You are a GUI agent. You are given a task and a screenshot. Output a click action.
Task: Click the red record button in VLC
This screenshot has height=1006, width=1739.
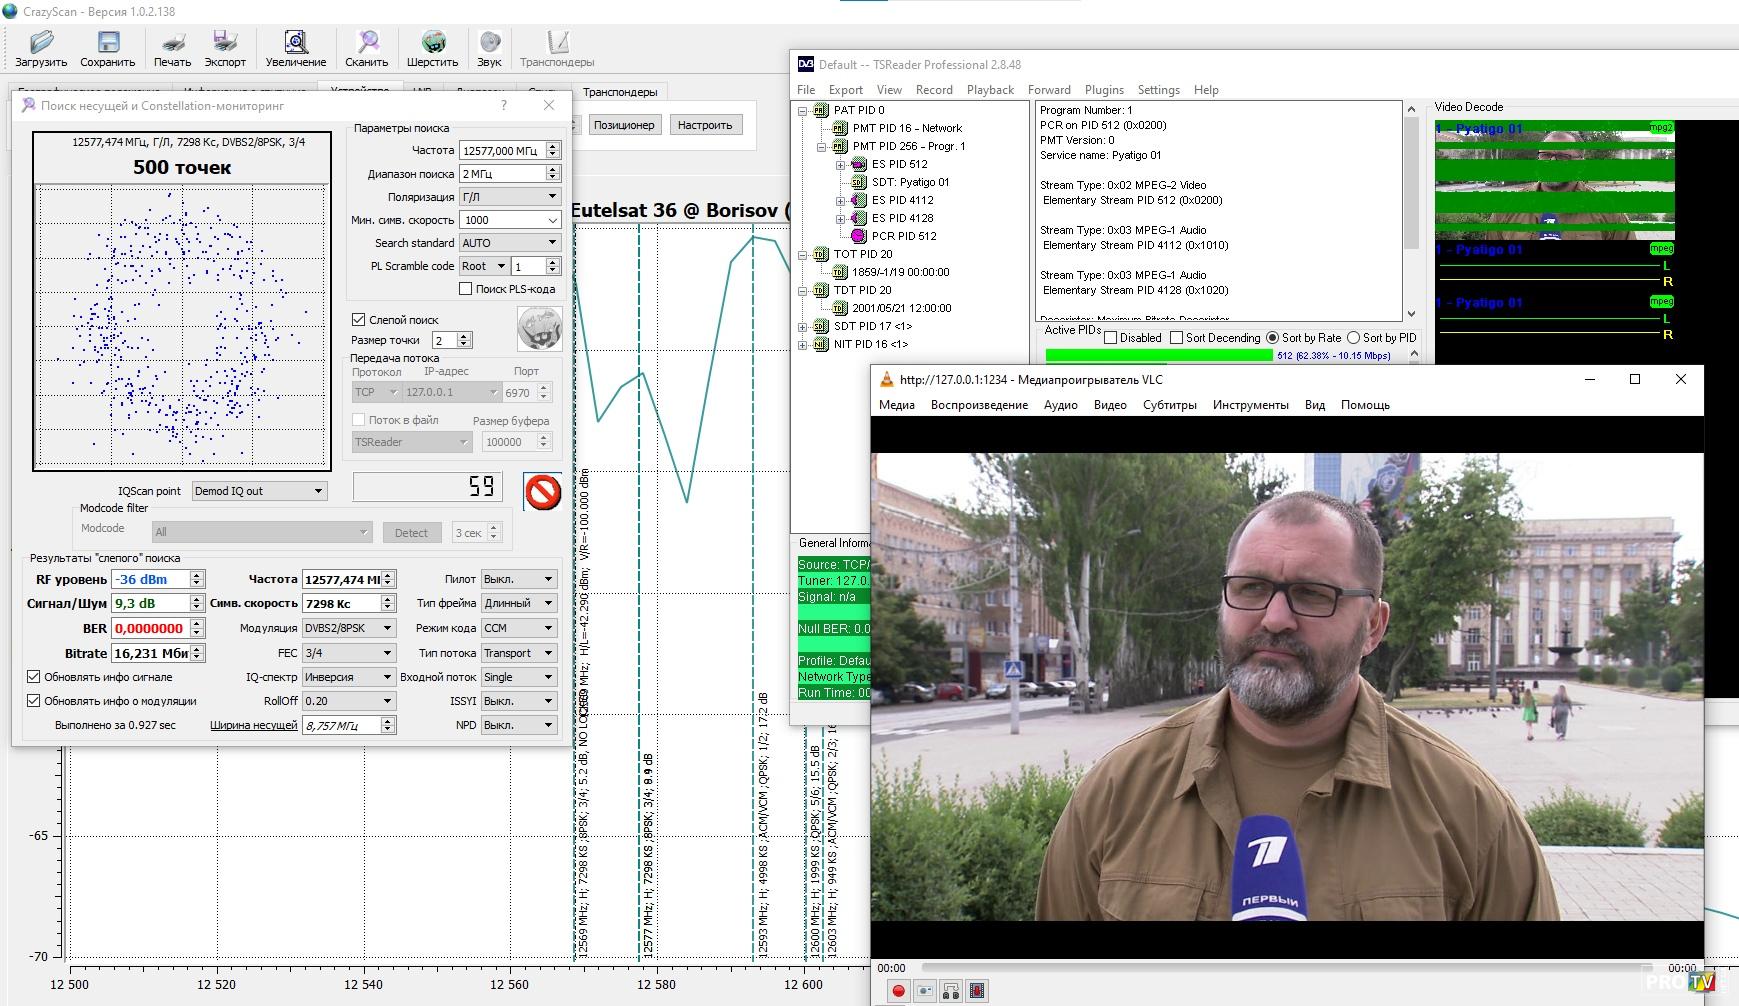click(898, 990)
